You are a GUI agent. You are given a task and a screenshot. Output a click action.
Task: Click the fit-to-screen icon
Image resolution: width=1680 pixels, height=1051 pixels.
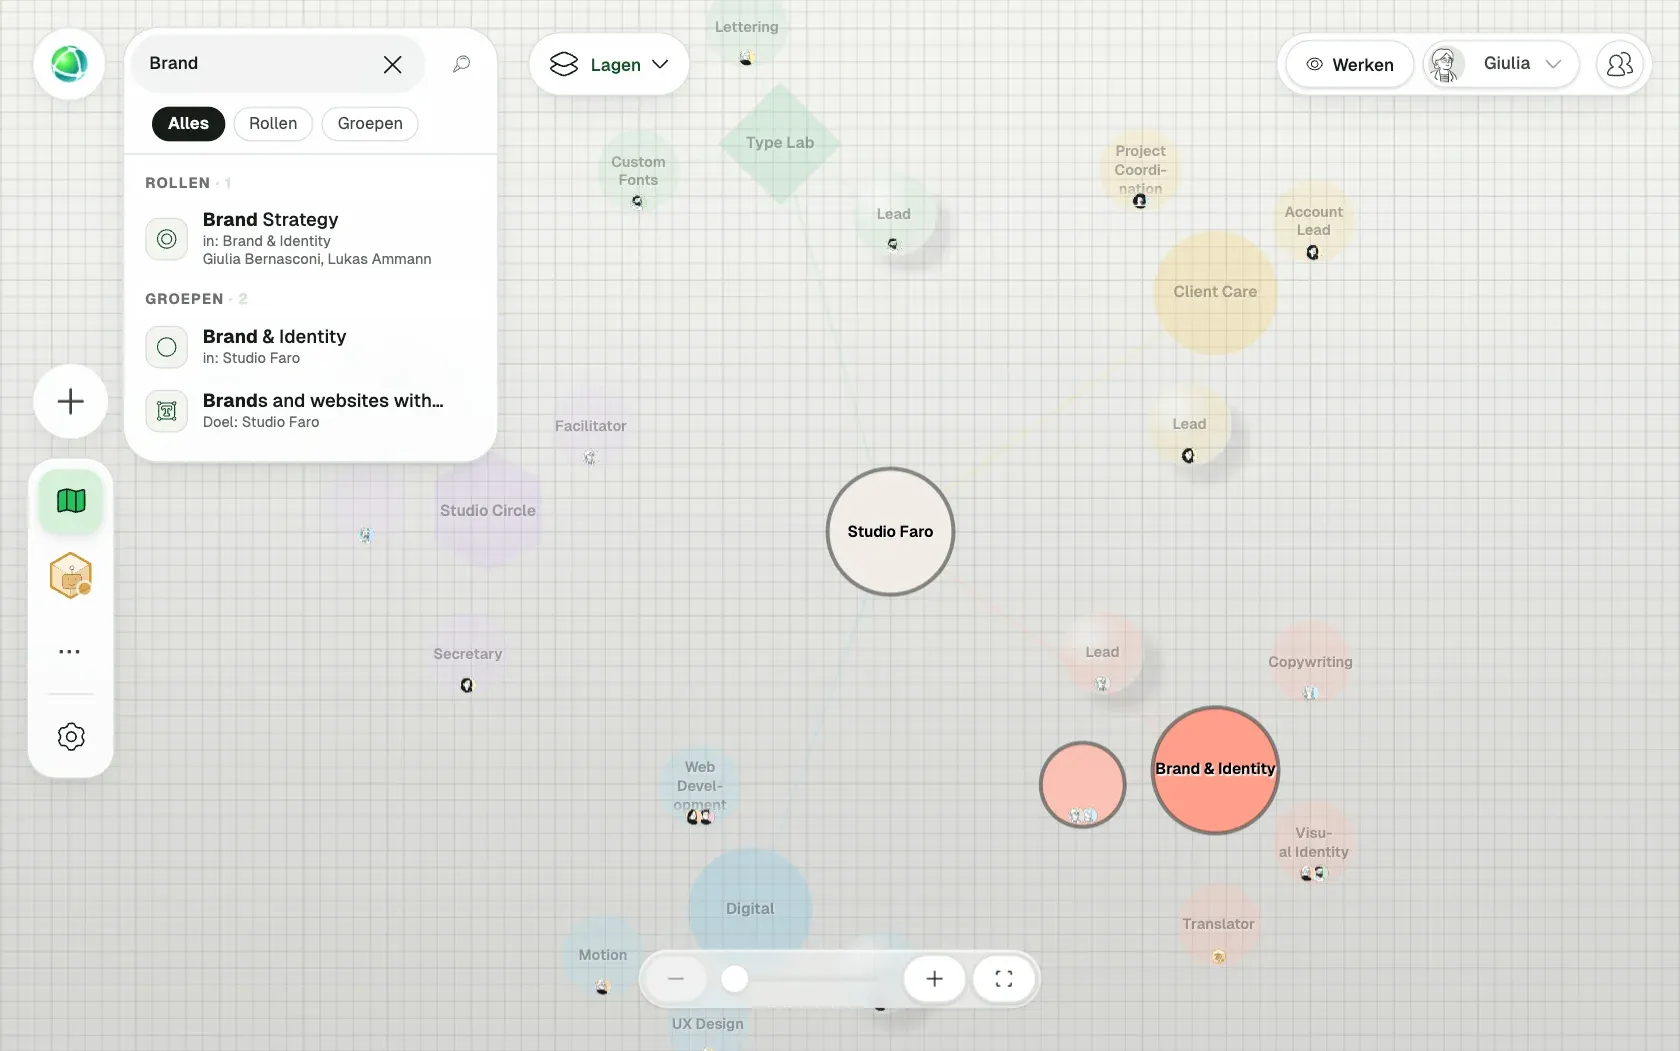click(1004, 979)
